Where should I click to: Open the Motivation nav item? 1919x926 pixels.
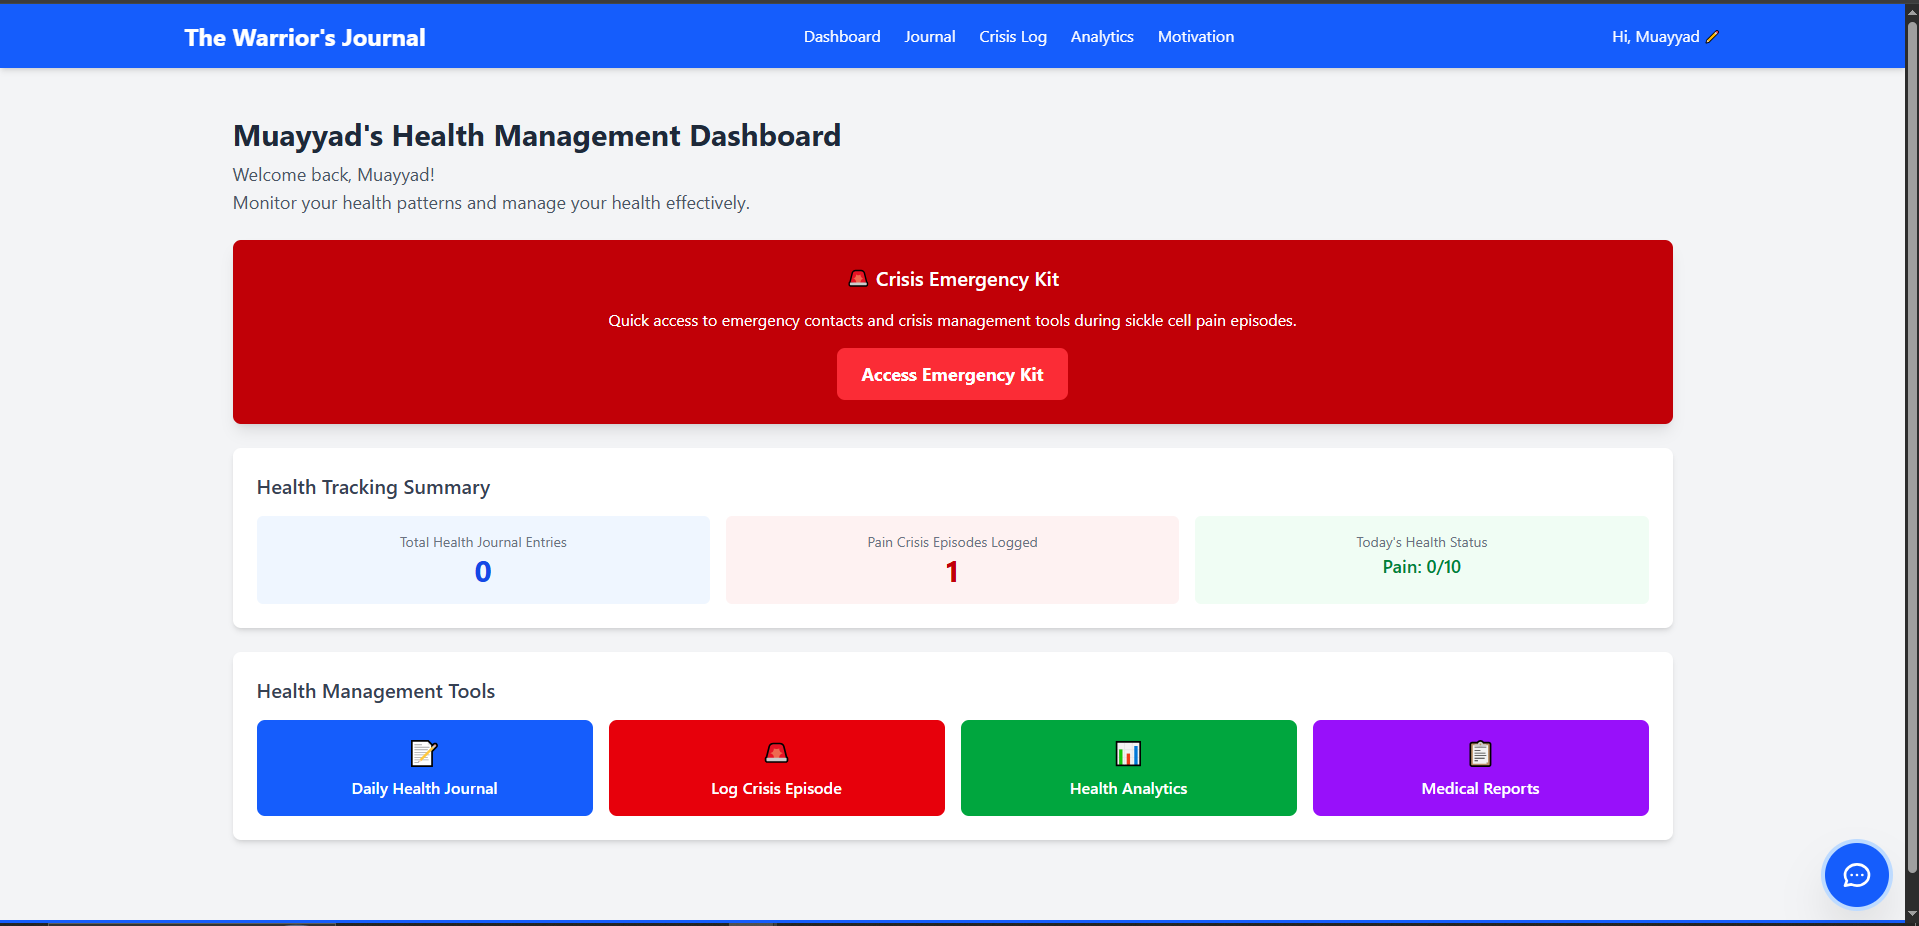pos(1196,37)
